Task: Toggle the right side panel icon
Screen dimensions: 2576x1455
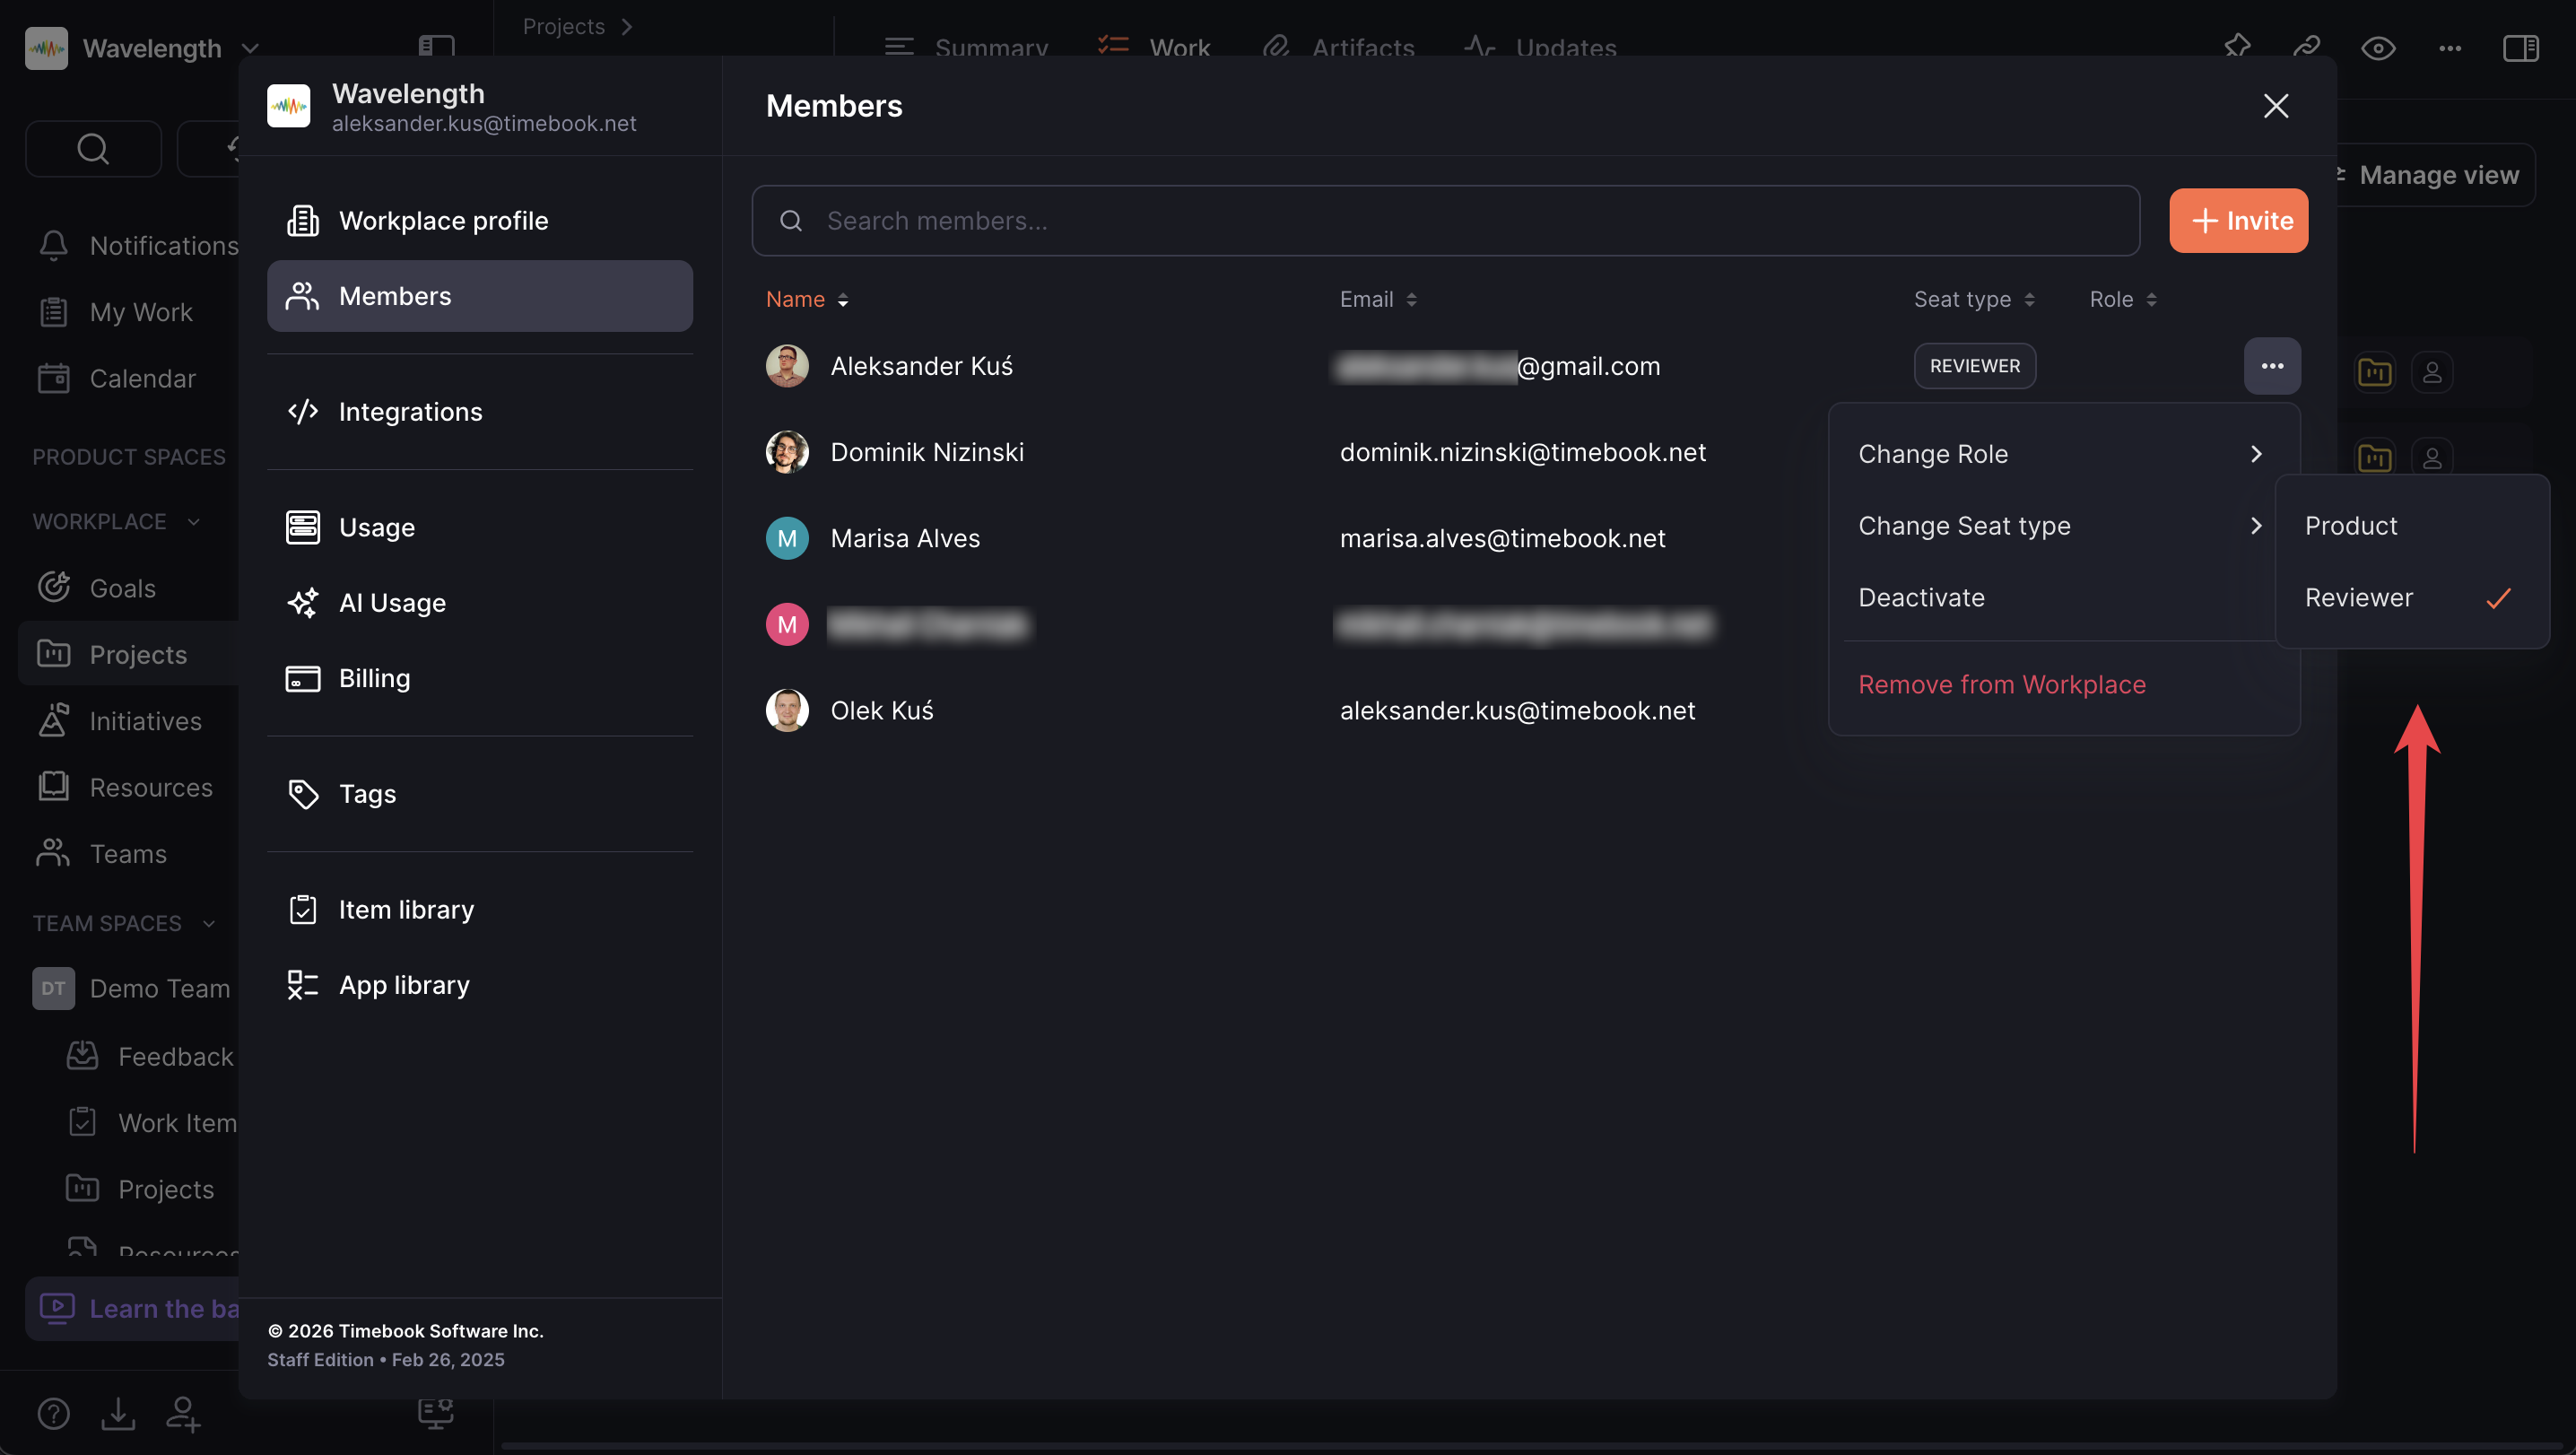Action: [2520, 48]
